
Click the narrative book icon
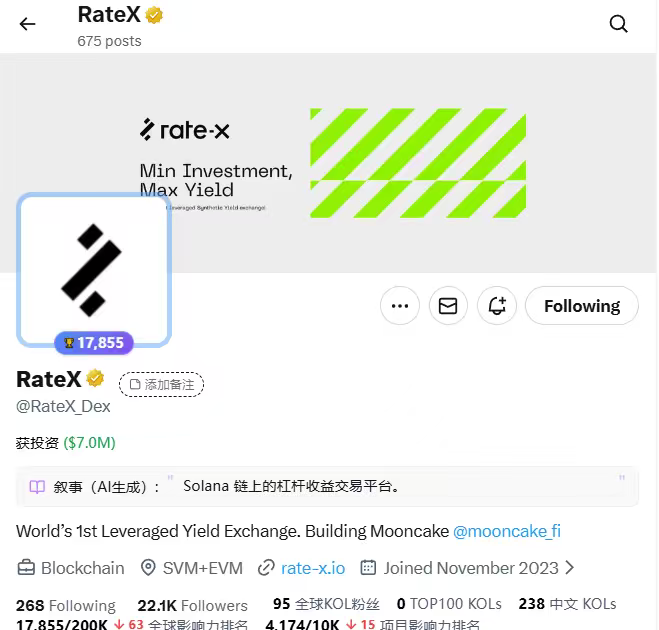[x=37, y=487]
